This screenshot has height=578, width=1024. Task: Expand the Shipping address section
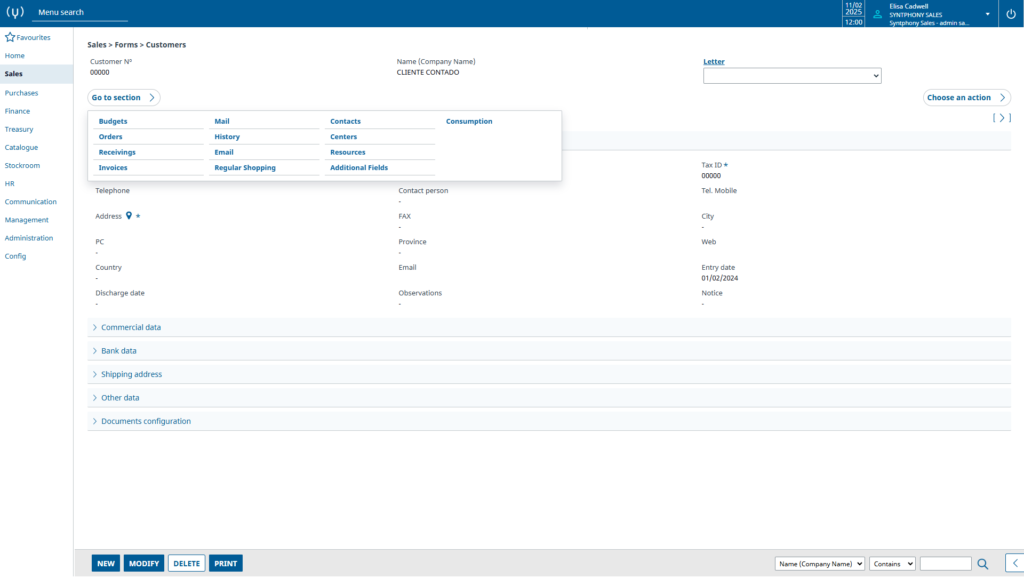click(549, 374)
